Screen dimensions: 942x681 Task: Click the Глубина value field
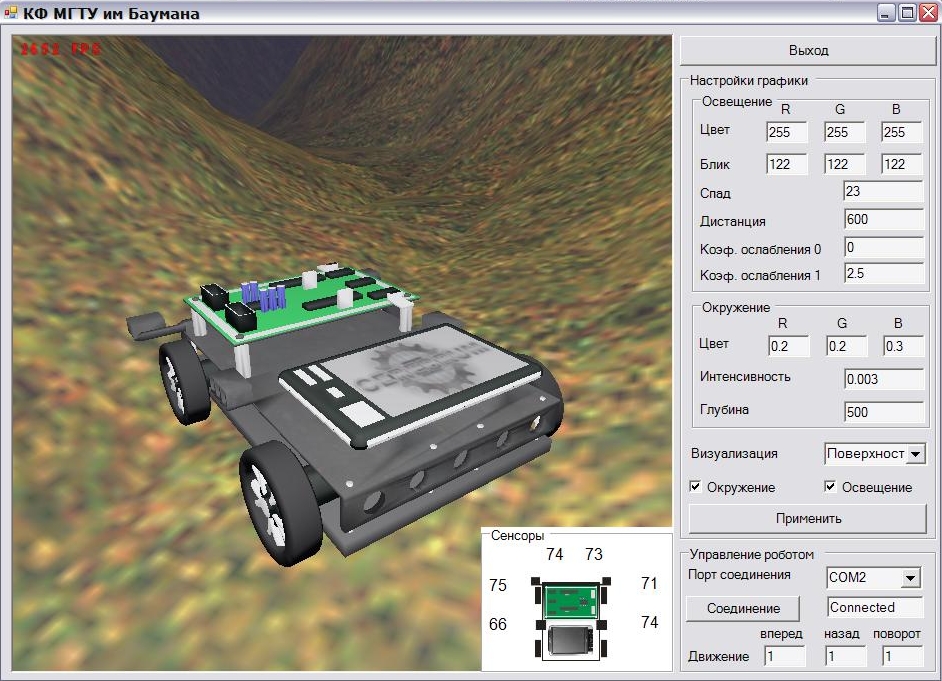tap(883, 412)
